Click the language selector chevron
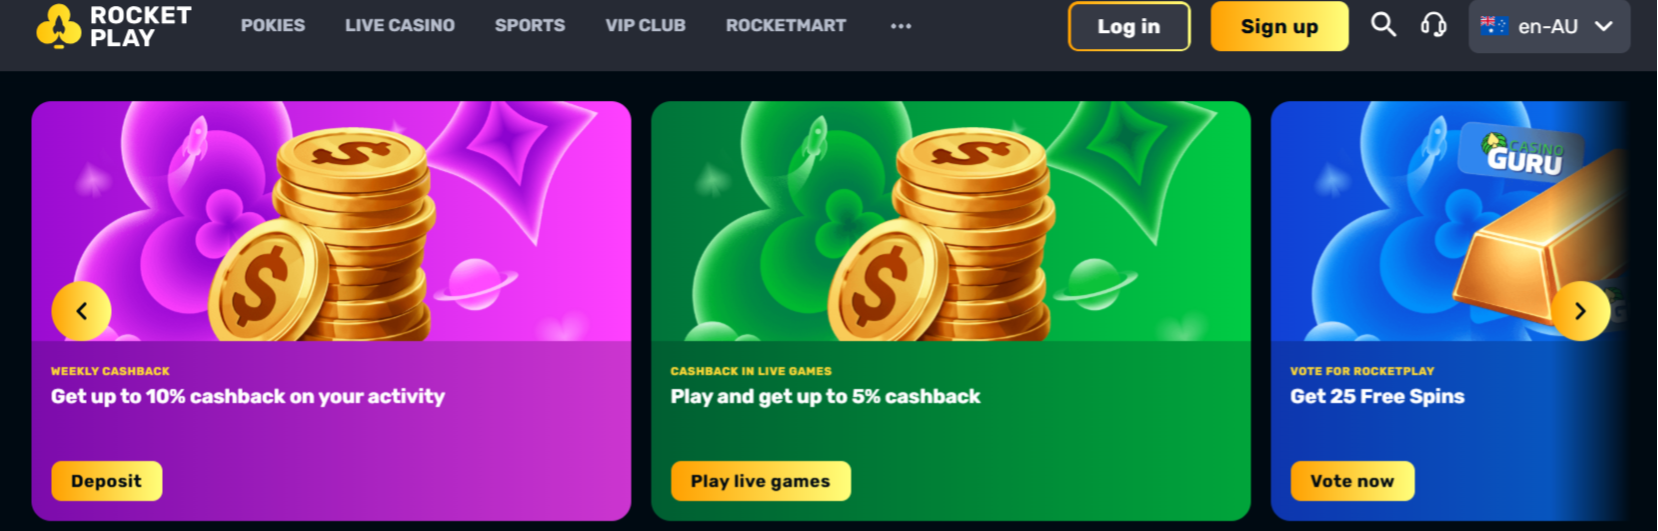1658x531 pixels. click(x=1604, y=26)
